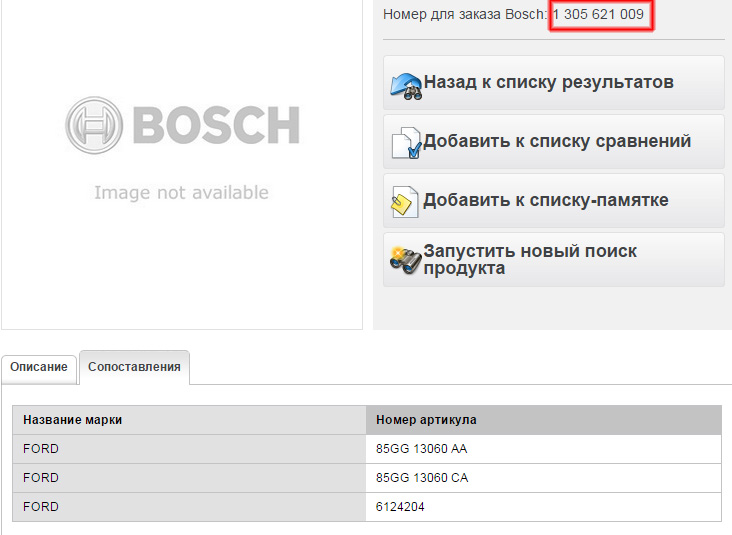The image size is (732, 535).
Task: Switch to the 'Описание' tab
Action: [x=39, y=367]
